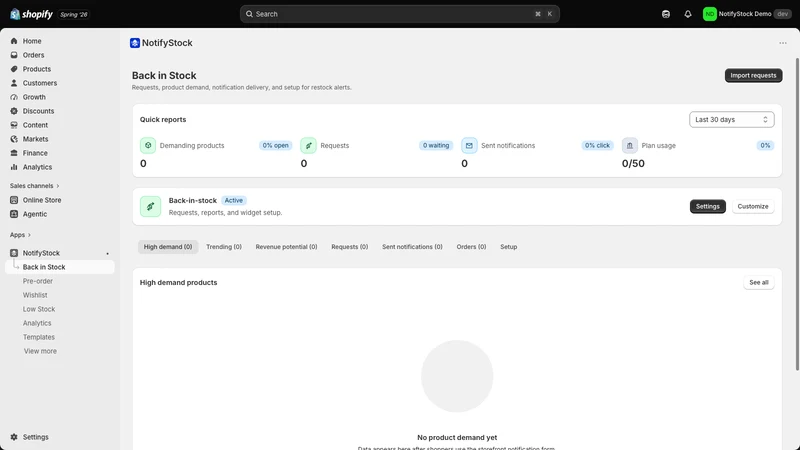Click the 0% click badge

[x=597, y=145]
